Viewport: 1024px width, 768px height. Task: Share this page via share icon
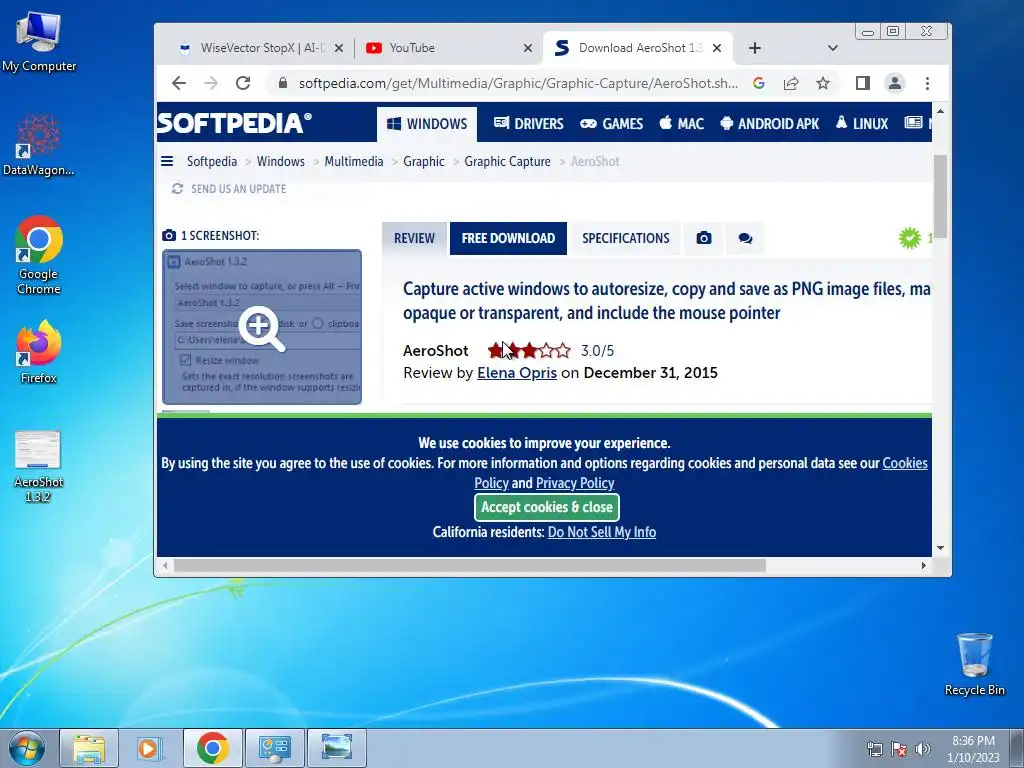click(791, 83)
